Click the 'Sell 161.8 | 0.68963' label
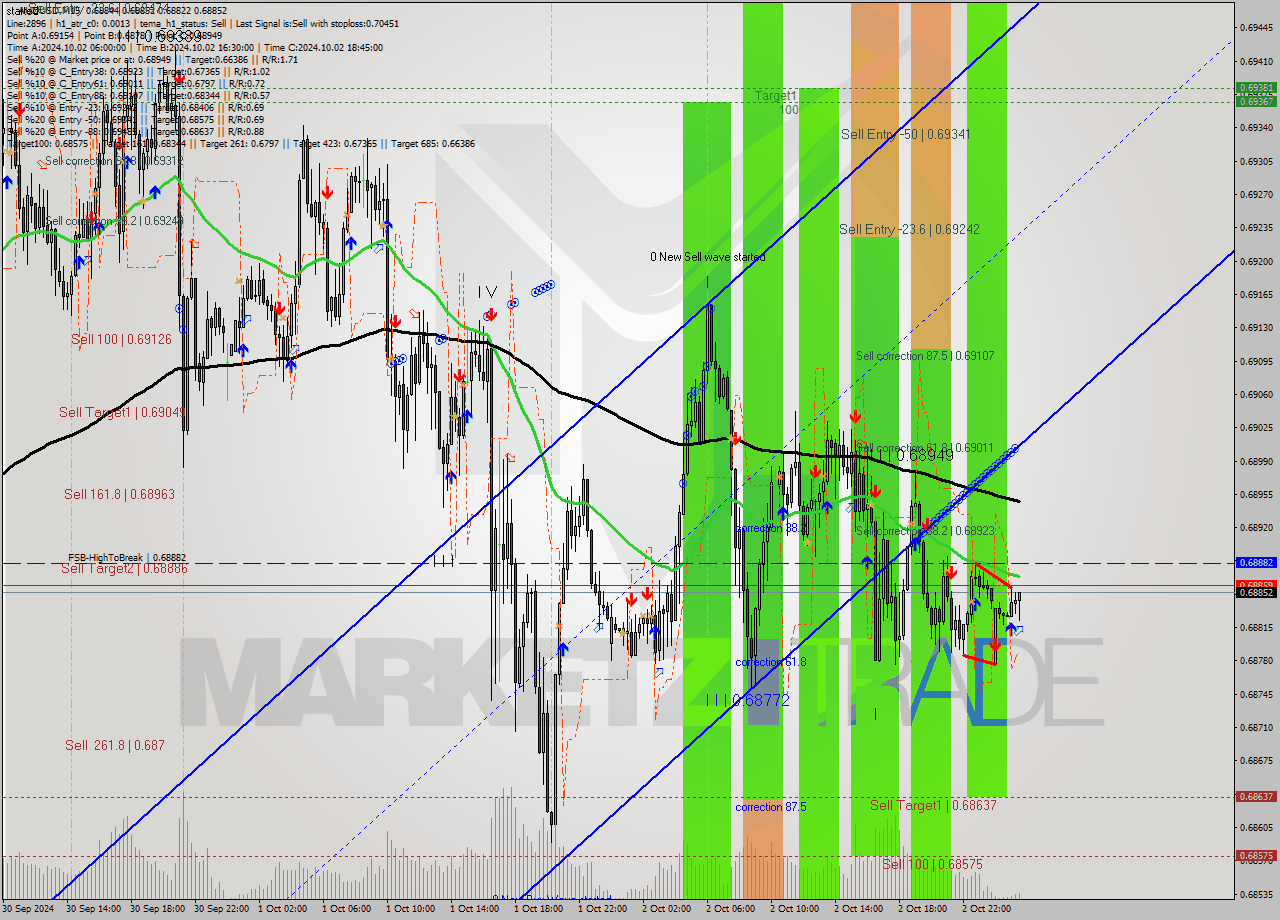 [120, 494]
